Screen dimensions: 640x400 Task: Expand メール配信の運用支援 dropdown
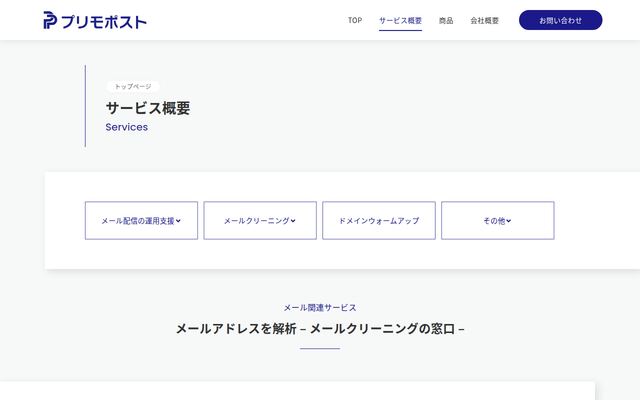tap(141, 220)
